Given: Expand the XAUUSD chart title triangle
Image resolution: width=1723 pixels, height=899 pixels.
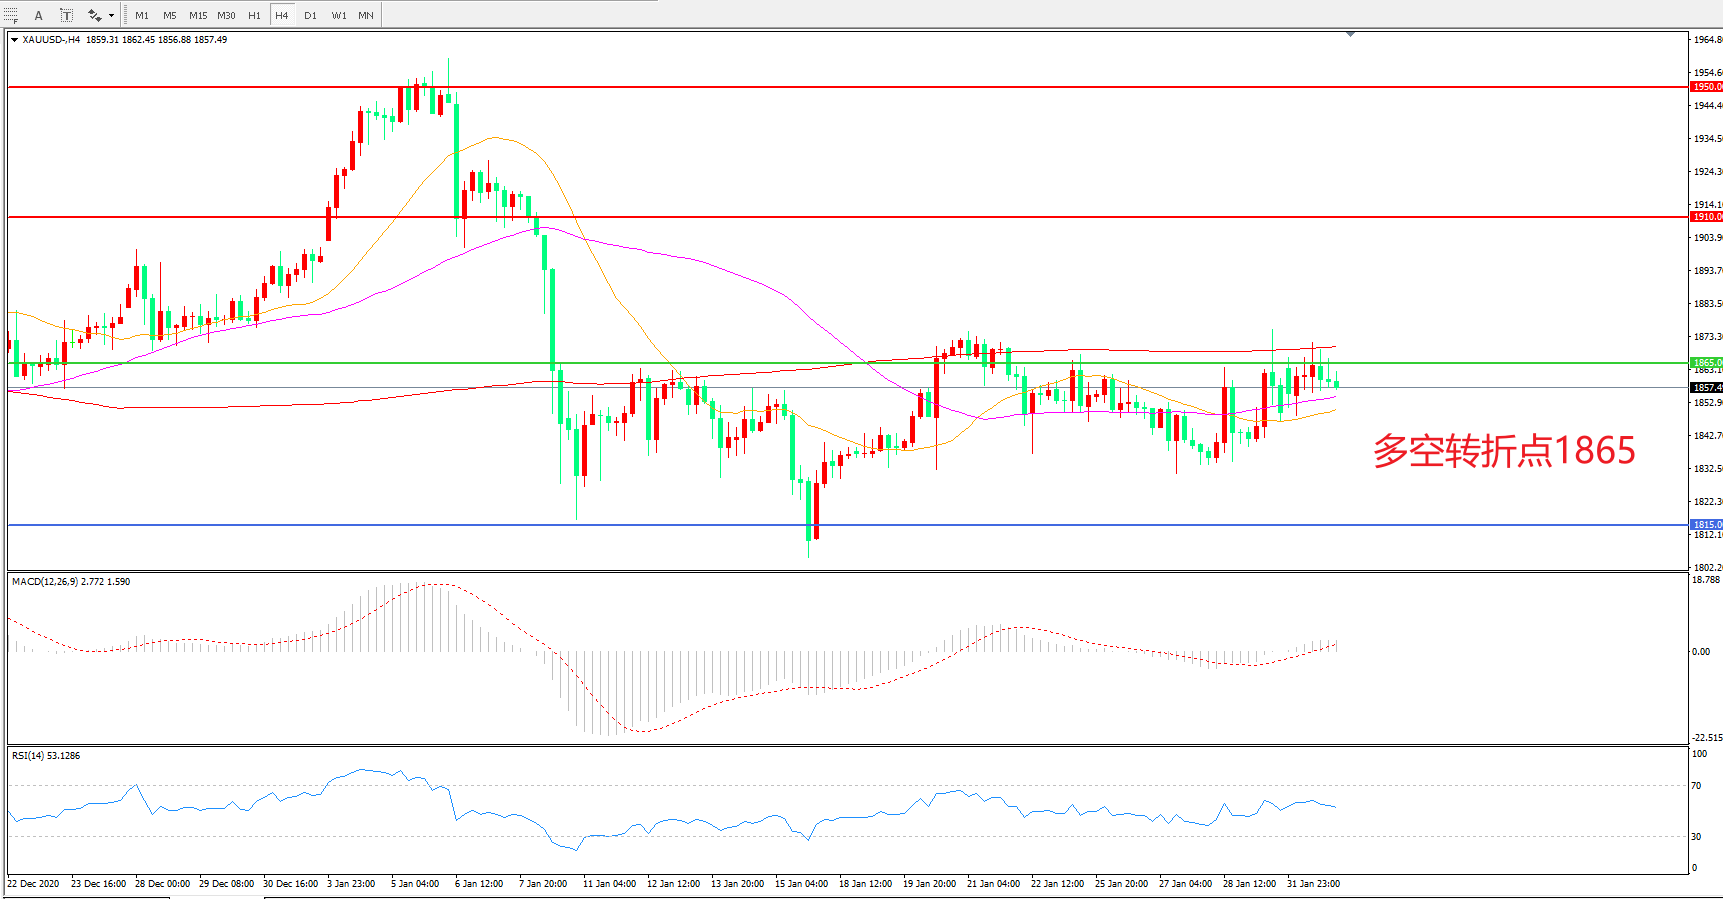Looking at the screenshot, I should click(x=14, y=40).
